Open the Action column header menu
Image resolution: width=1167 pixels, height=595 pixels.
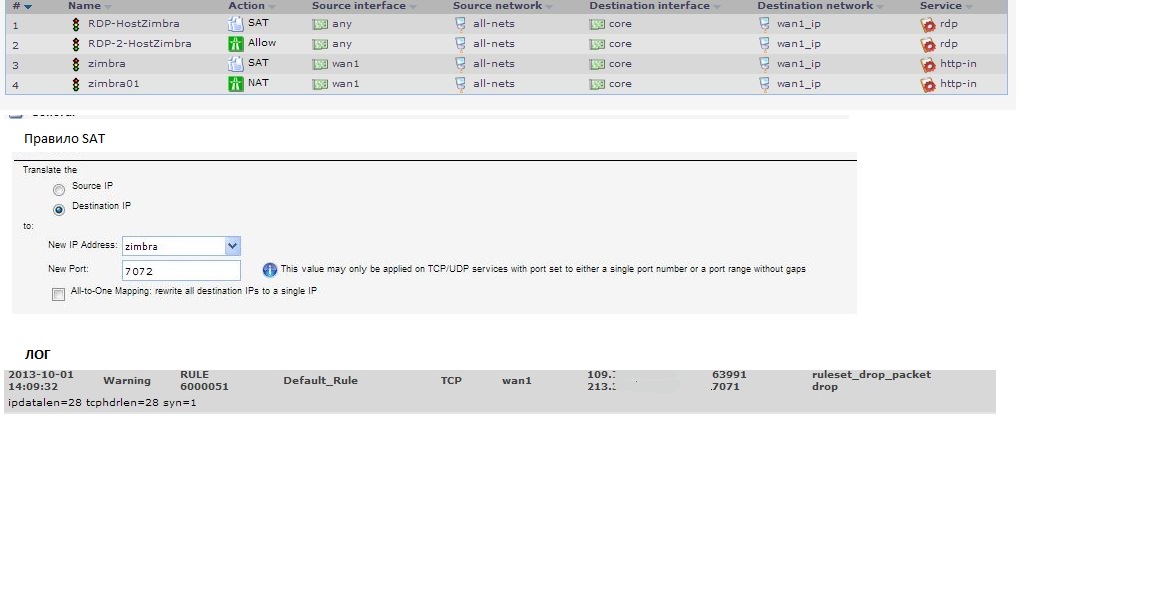[x=271, y=7]
